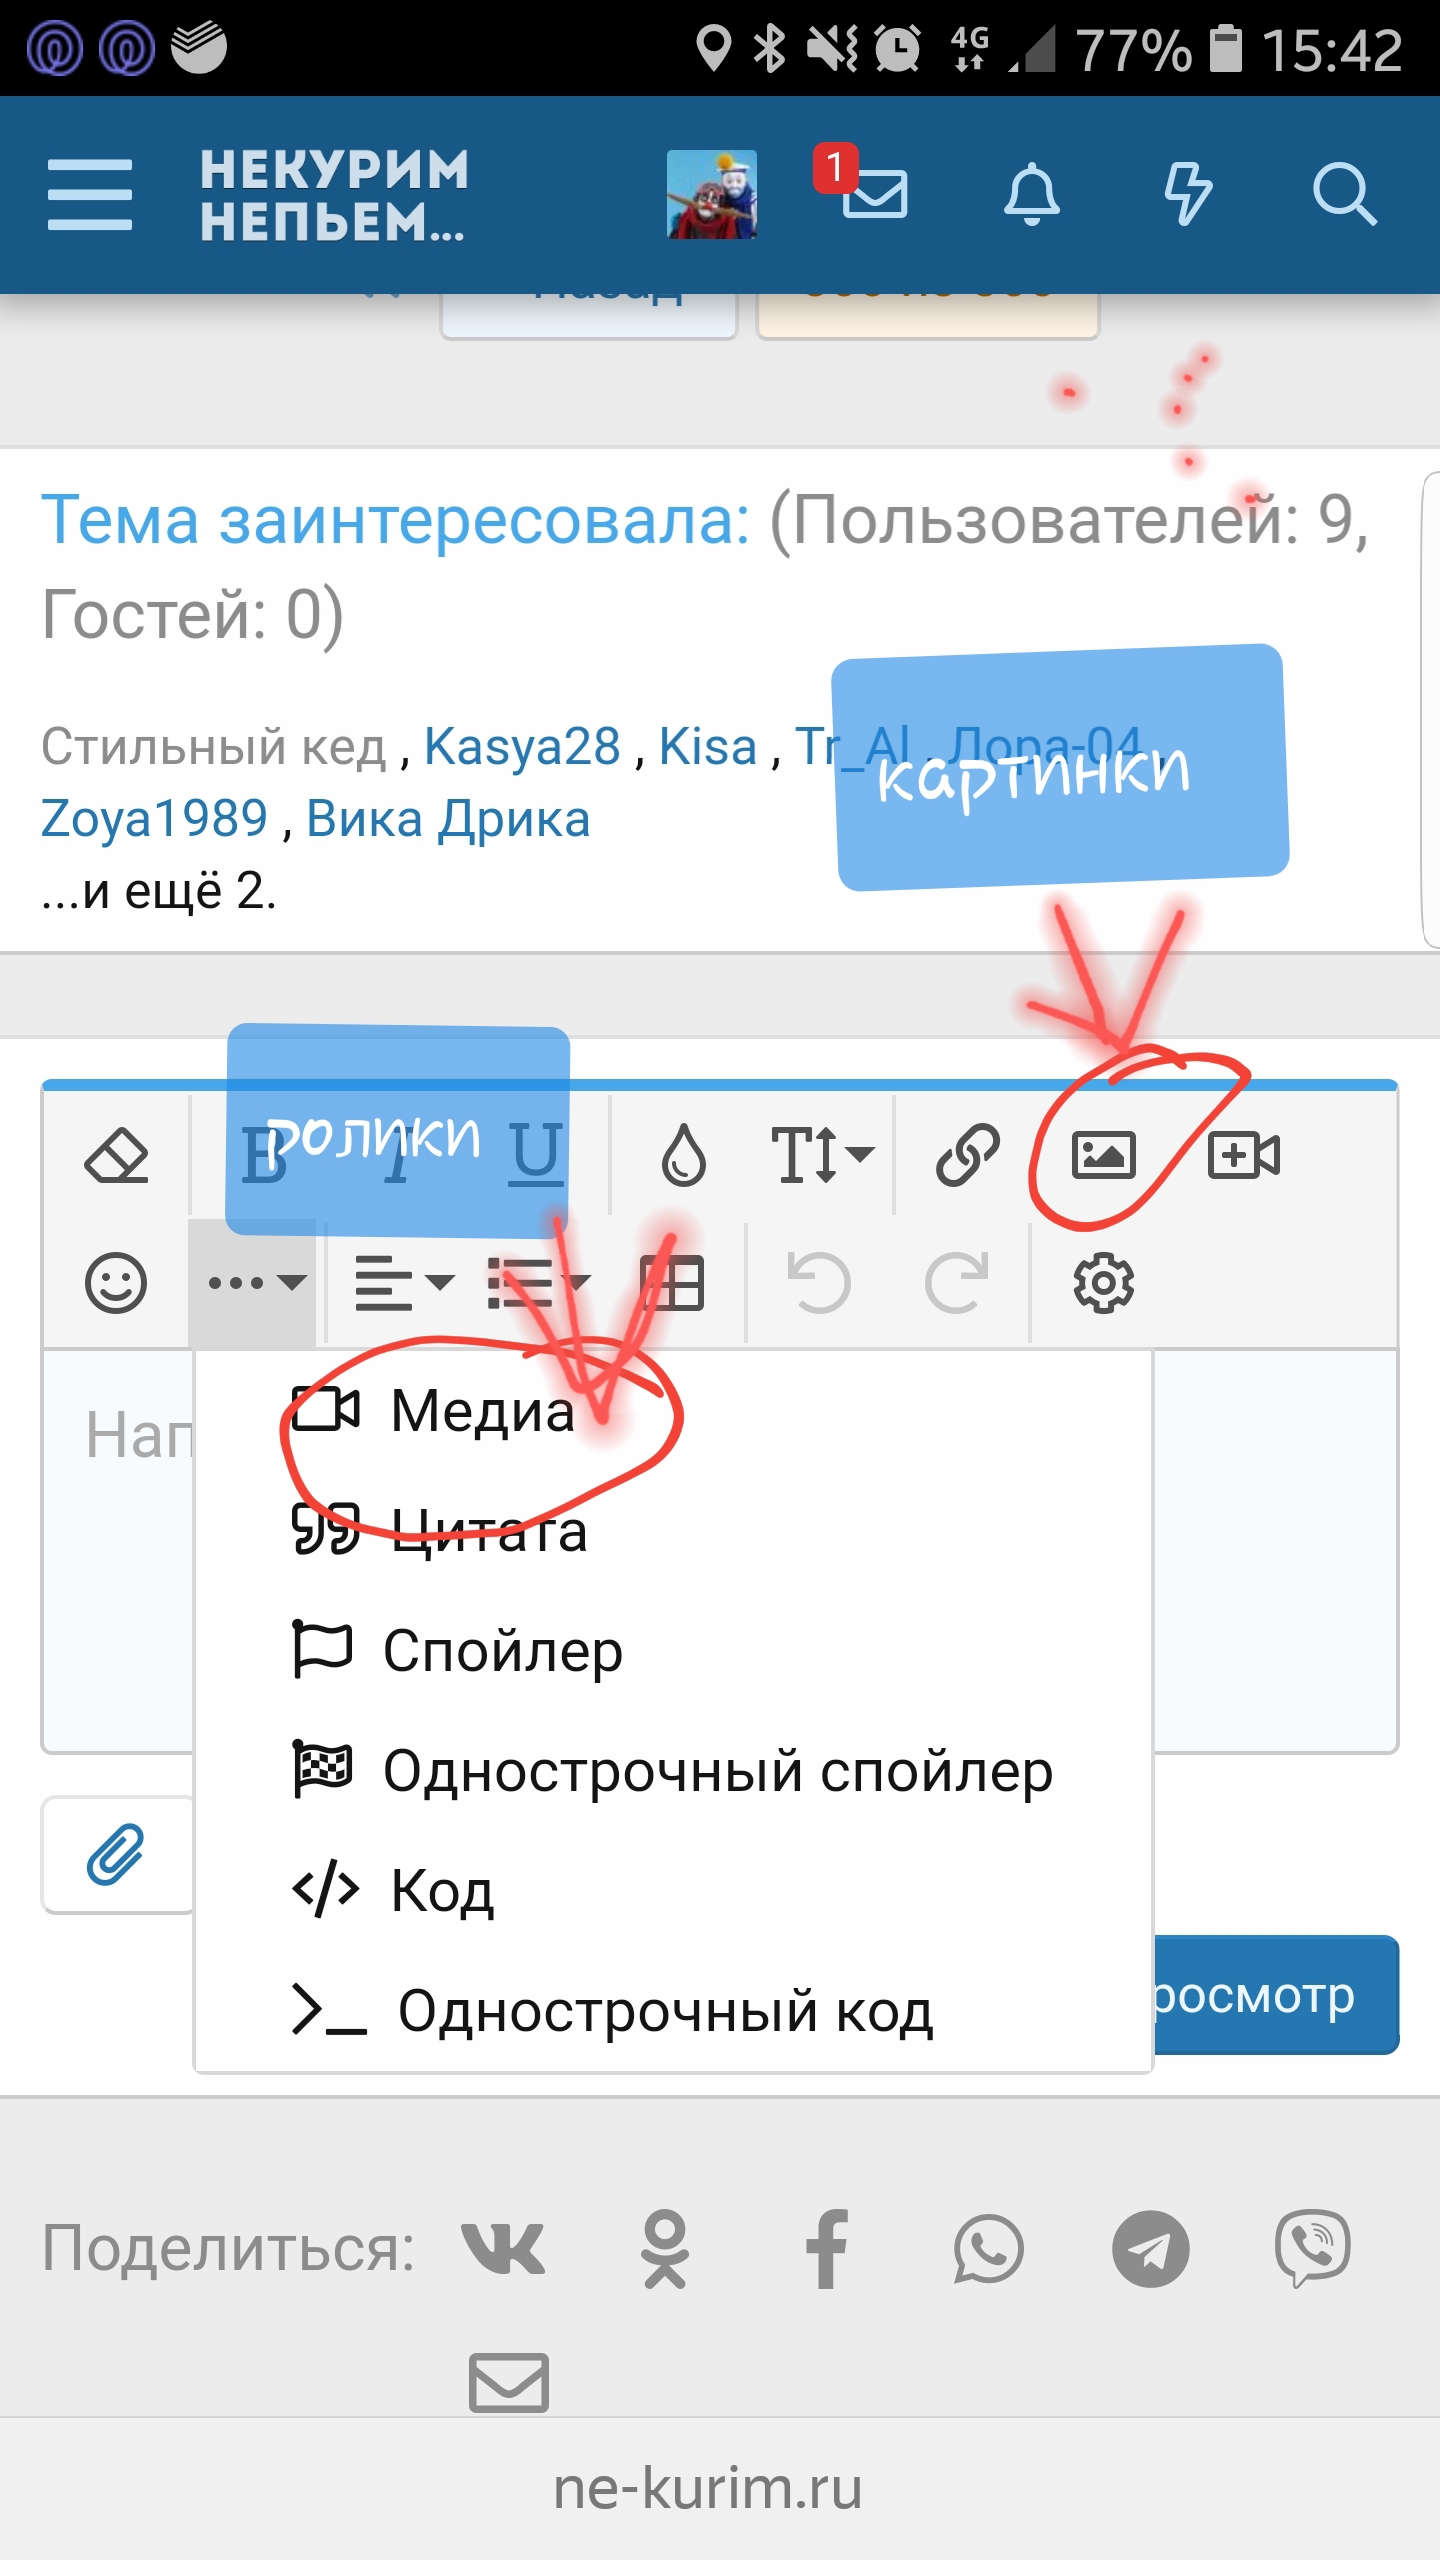Open the user avatar profile menu
Viewport: 1440px width, 2560px height.
tap(712, 194)
